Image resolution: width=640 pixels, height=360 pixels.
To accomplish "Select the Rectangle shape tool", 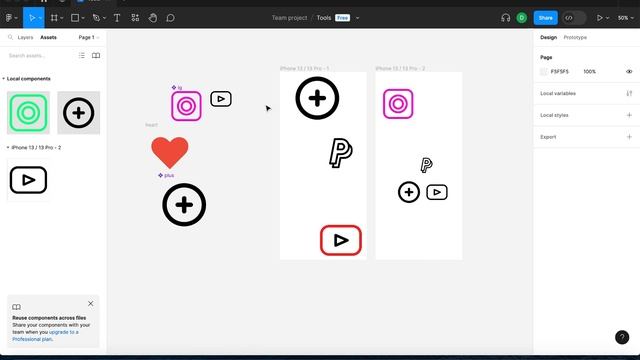I will pyautogui.click(x=75, y=18).
